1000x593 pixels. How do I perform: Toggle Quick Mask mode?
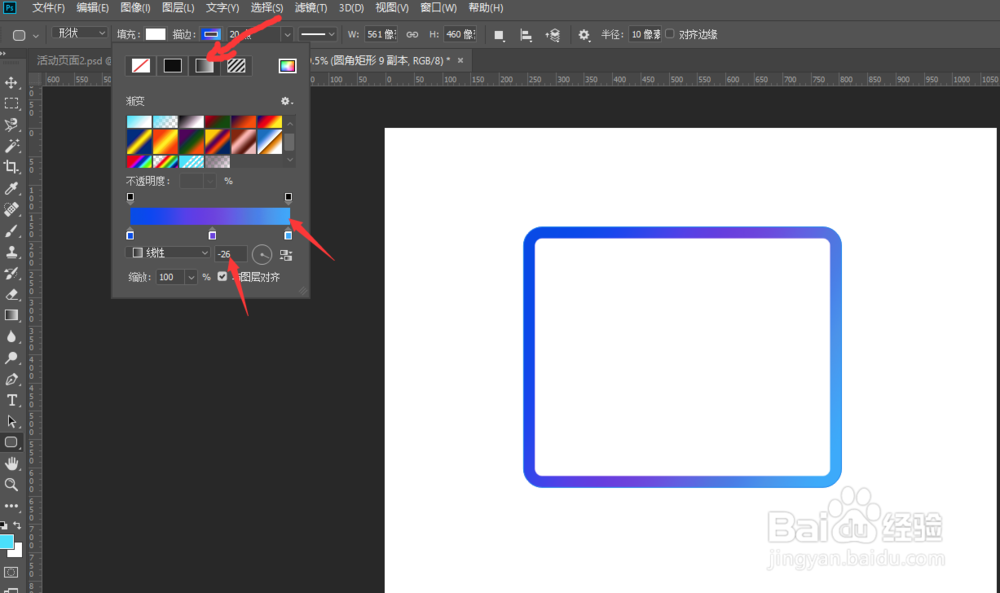11,572
